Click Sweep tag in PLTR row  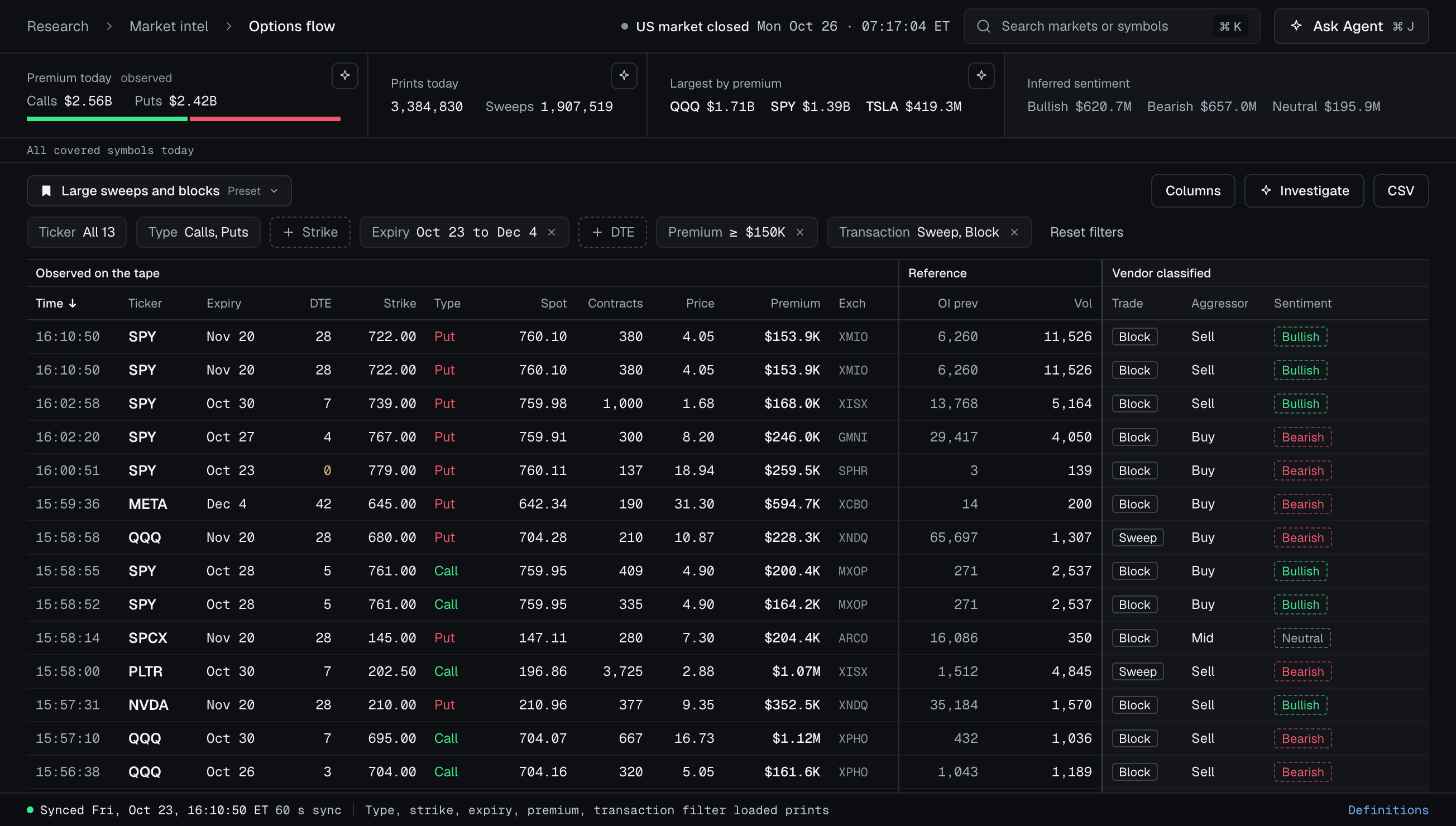[1138, 671]
